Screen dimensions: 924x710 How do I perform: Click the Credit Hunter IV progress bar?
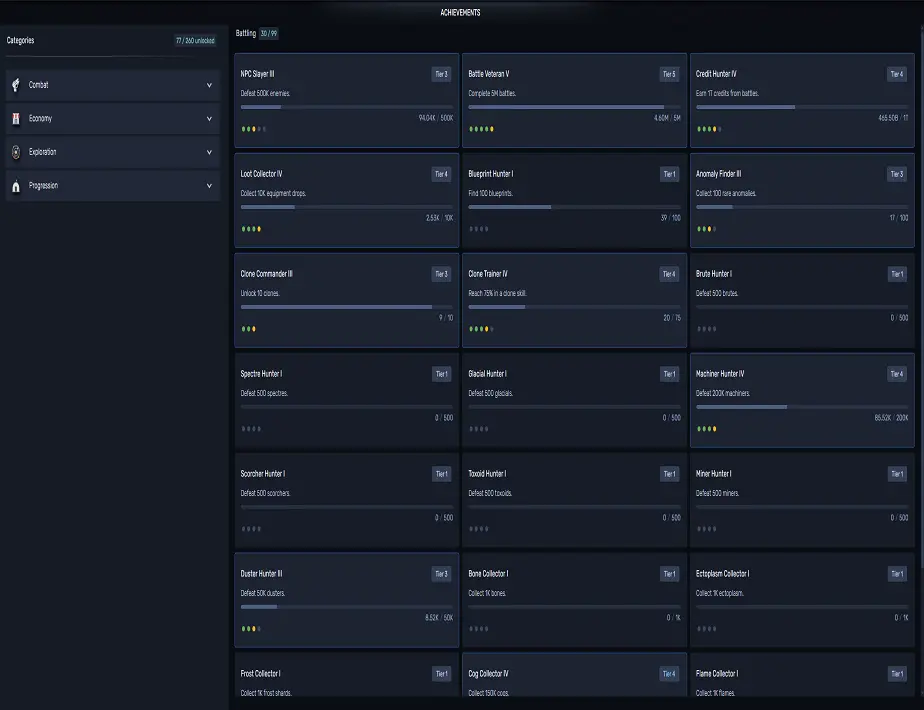click(x=802, y=107)
